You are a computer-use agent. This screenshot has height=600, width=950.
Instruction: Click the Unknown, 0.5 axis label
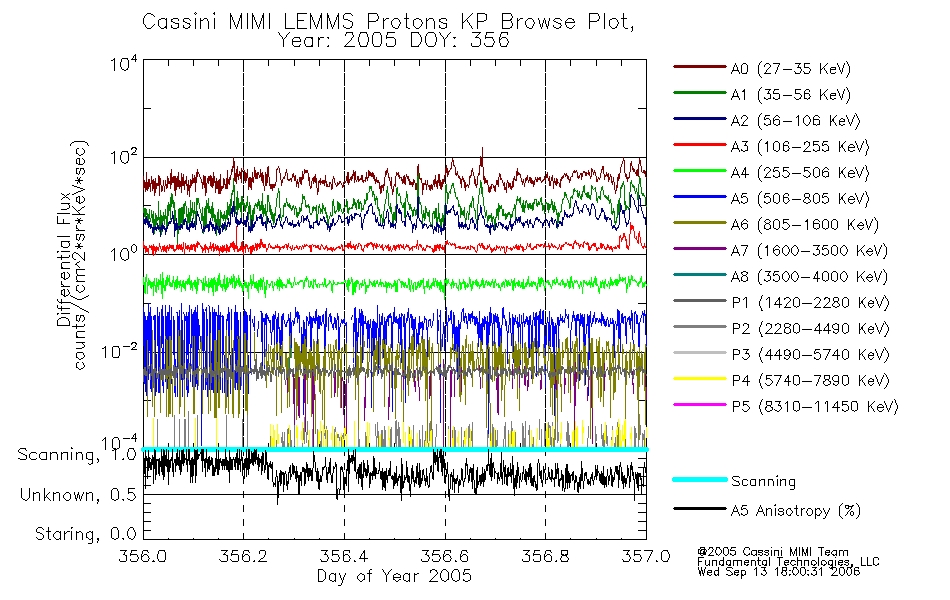pos(78,495)
